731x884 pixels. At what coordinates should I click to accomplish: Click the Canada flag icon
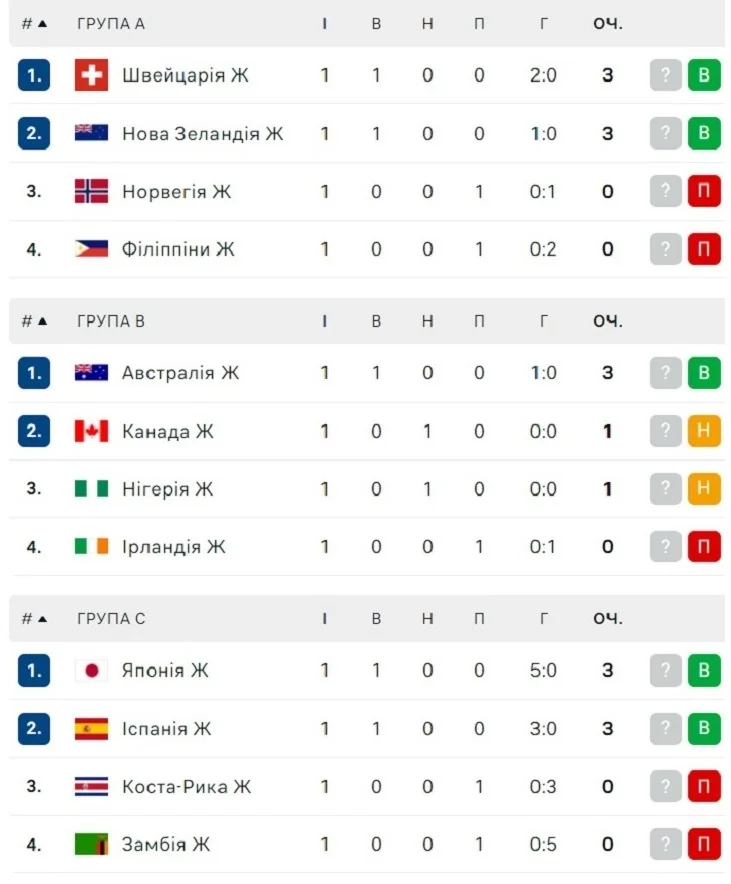click(91, 431)
